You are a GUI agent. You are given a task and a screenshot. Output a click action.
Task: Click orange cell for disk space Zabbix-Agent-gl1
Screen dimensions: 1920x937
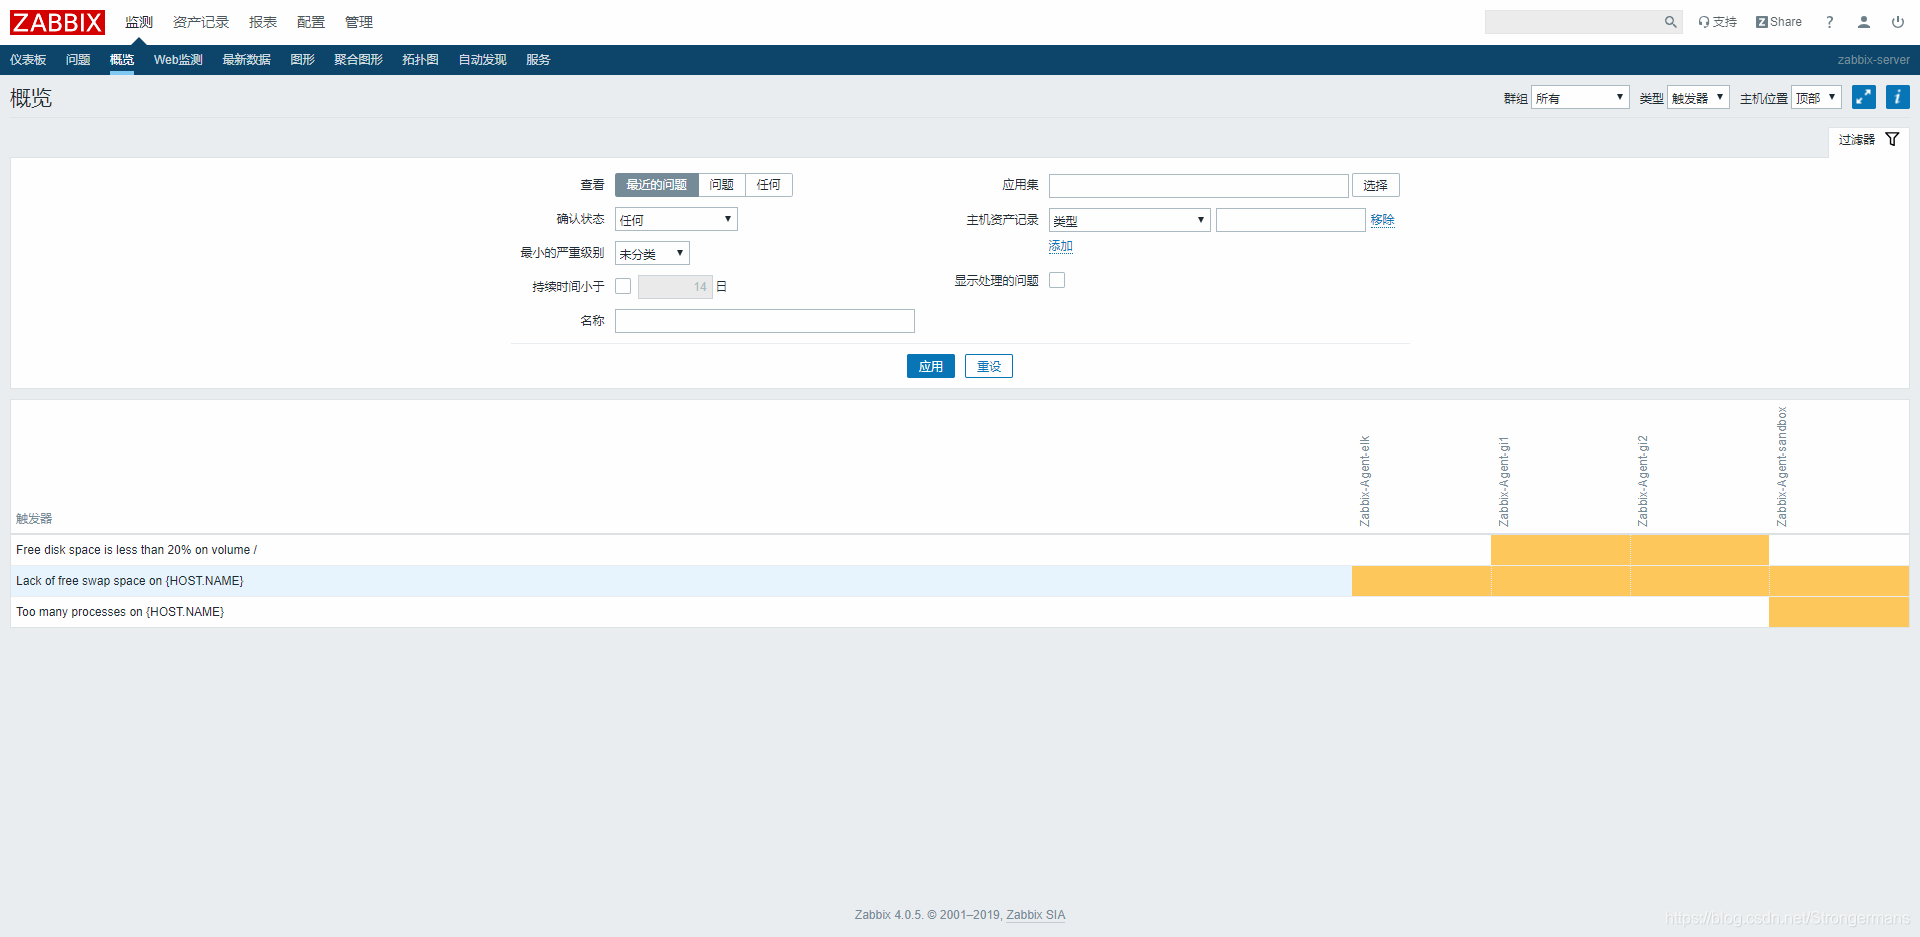click(1560, 550)
